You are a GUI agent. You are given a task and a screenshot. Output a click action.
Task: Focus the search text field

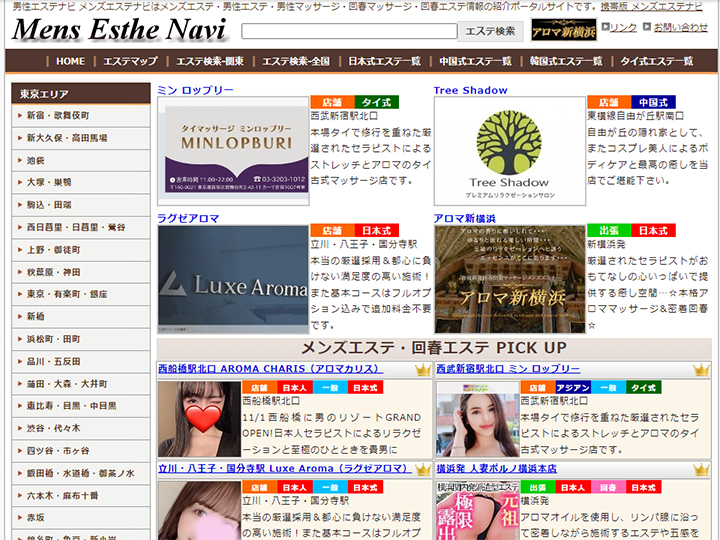349,31
